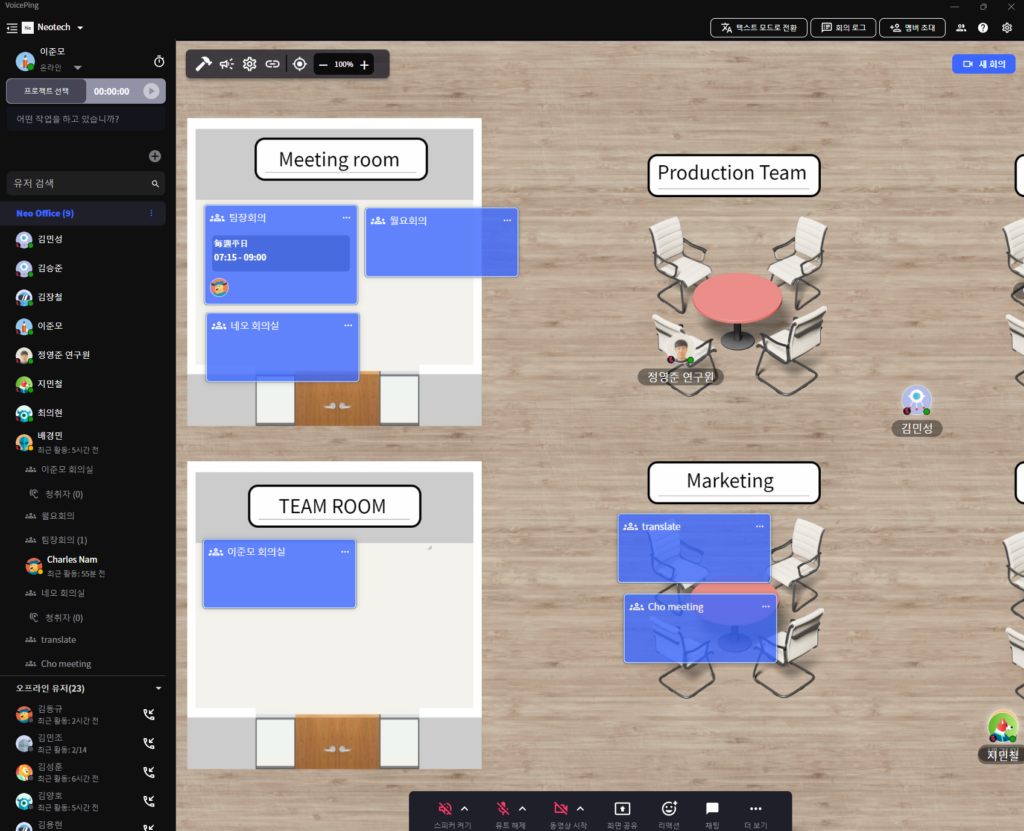The image size is (1024, 831).
Task: Select the hammer tool on the map toolbar
Action: (204, 63)
